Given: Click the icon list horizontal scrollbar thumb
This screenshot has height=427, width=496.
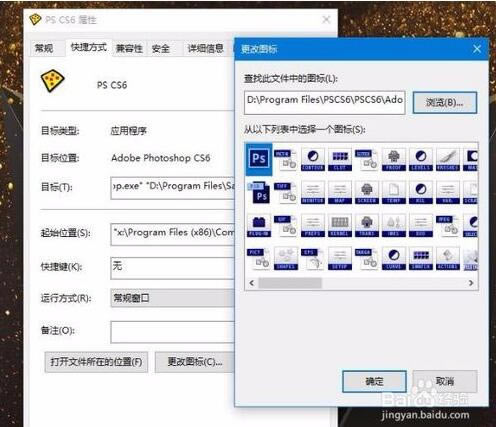Looking at the screenshot, I should [290, 283].
